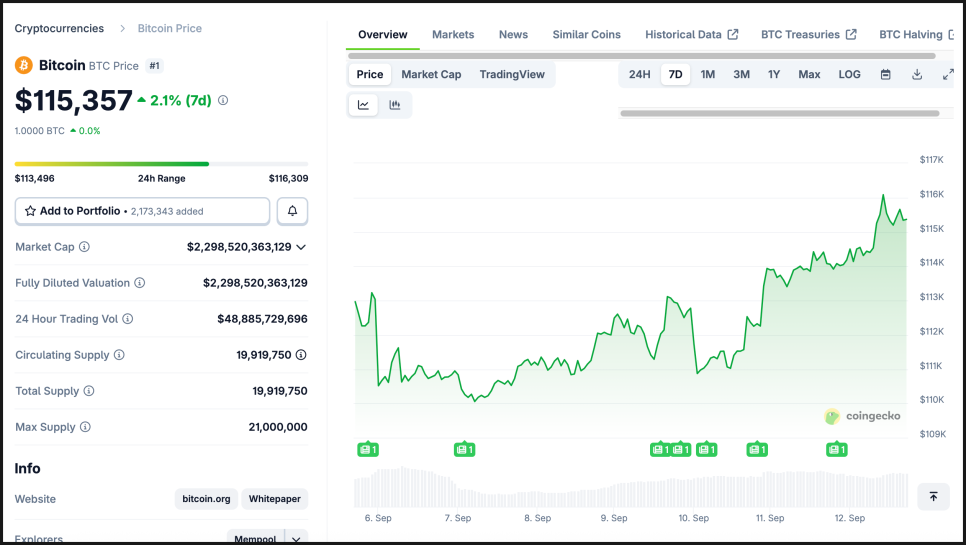
Task: Open info icon beside Circulating Supply label
Action: point(119,355)
